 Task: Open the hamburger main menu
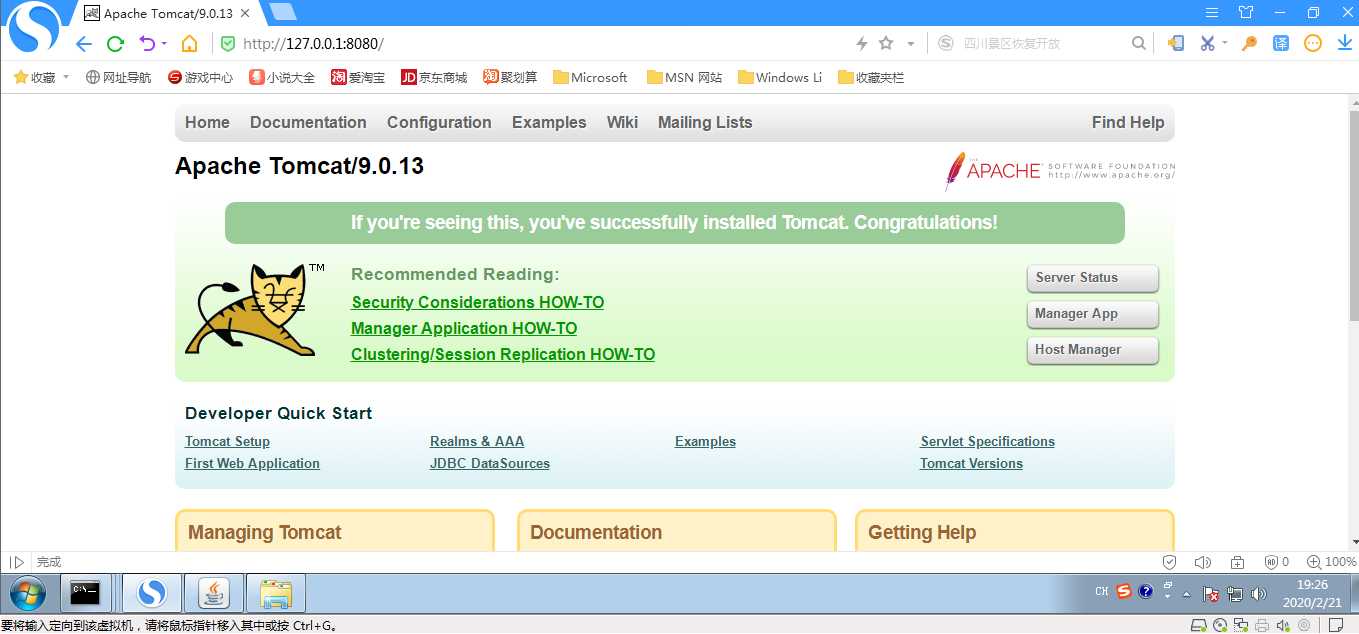click(1212, 13)
